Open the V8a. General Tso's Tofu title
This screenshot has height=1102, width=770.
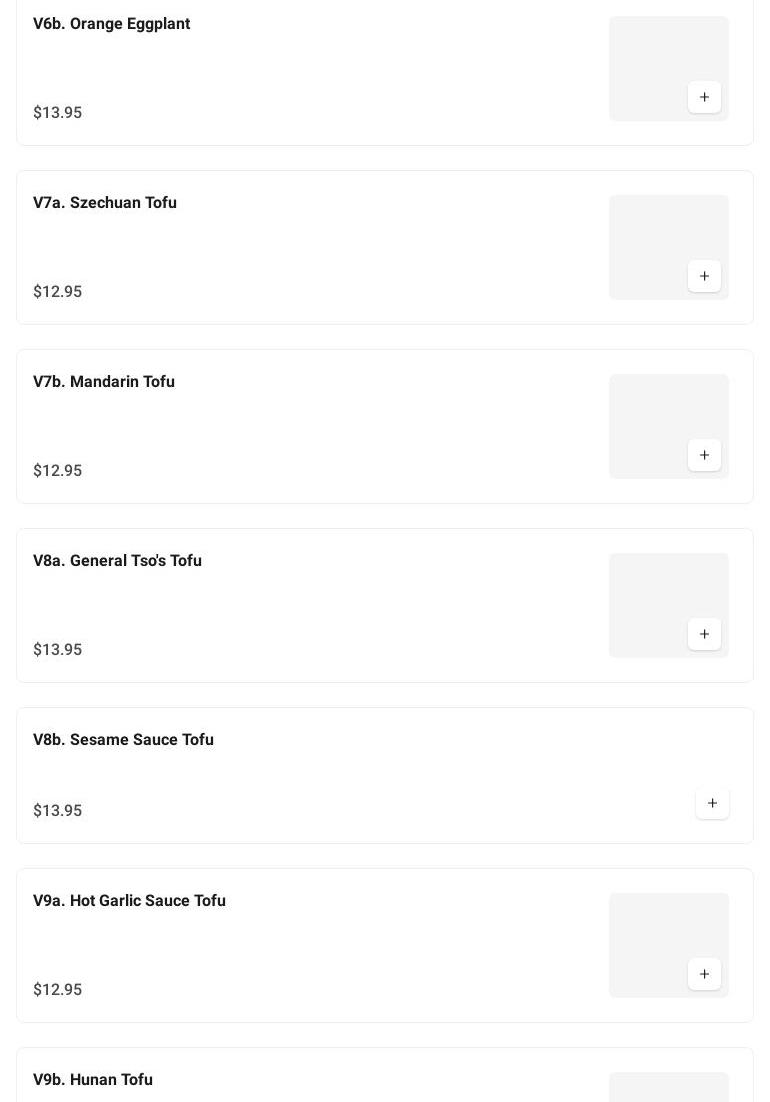point(117,561)
